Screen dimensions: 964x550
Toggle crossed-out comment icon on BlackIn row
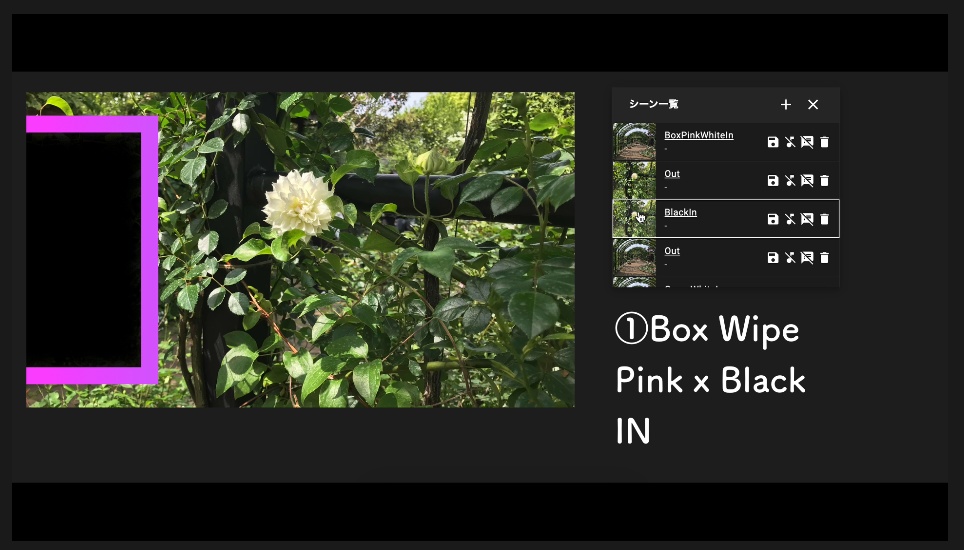pyautogui.click(x=807, y=219)
